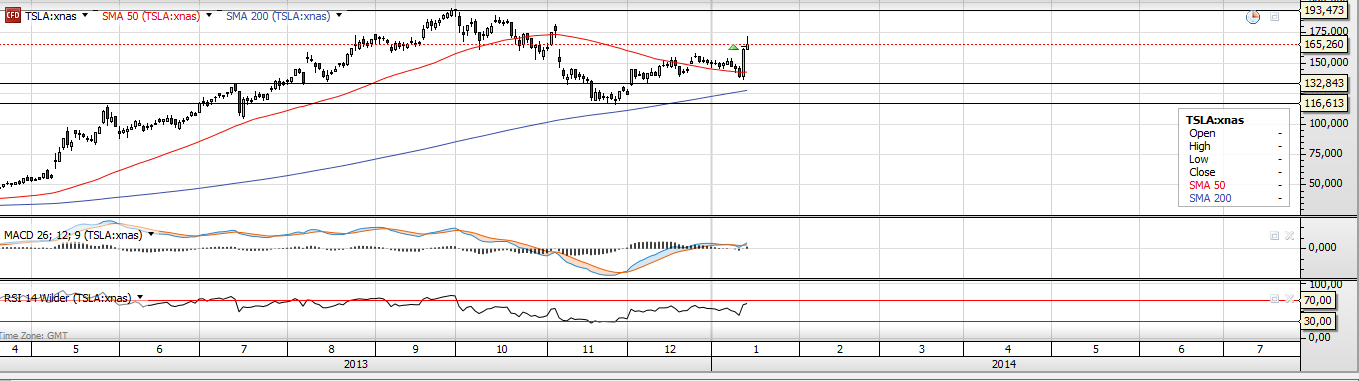The image size is (1359, 381).
Task: Close the RSI sub-panel
Action: point(1289,299)
